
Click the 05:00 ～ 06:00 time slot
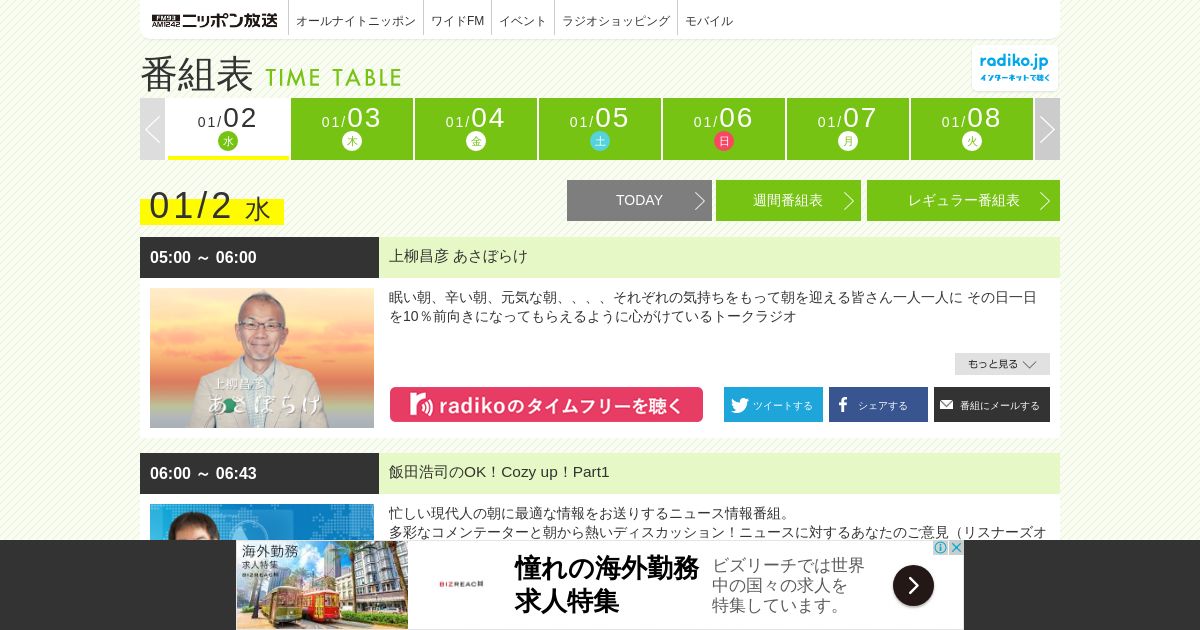pyautogui.click(x=259, y=257)
